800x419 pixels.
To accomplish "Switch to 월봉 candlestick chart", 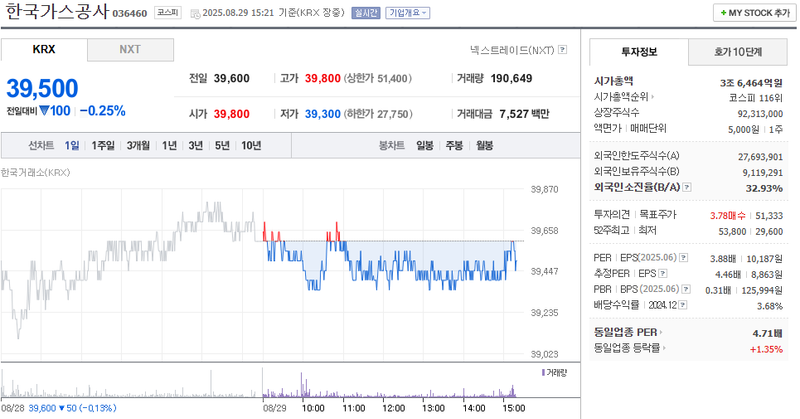I will click(485, 145).
